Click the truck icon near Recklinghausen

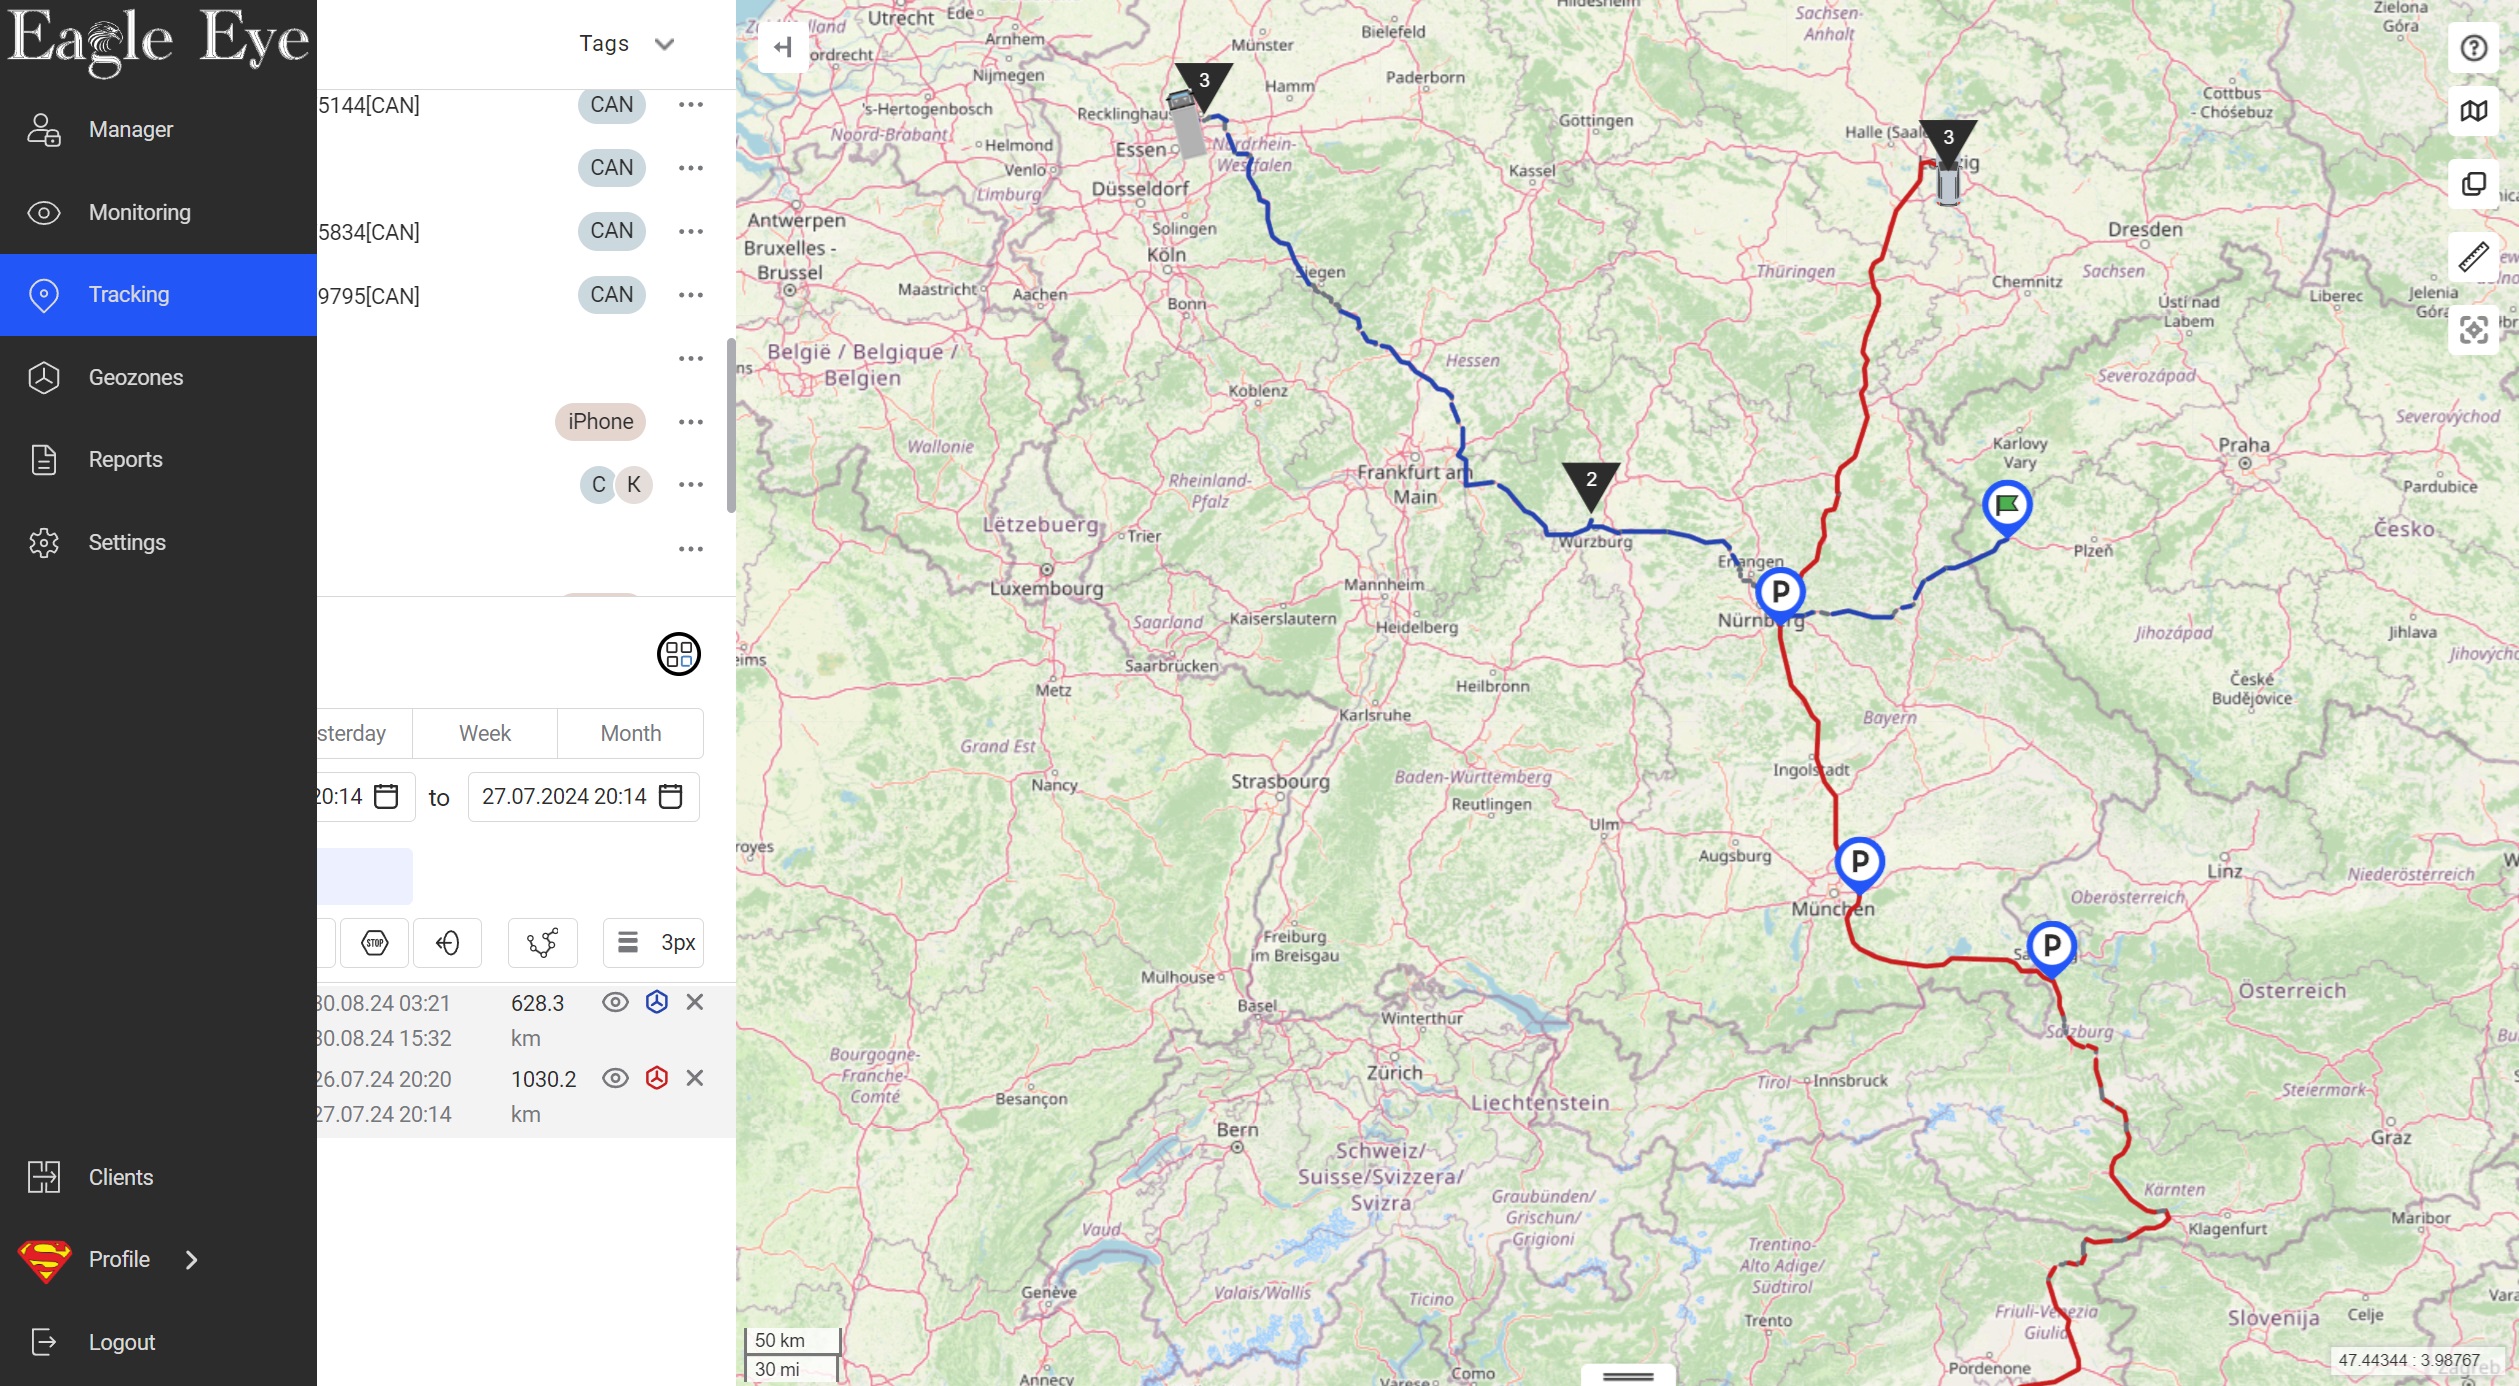pos(1186,123)
